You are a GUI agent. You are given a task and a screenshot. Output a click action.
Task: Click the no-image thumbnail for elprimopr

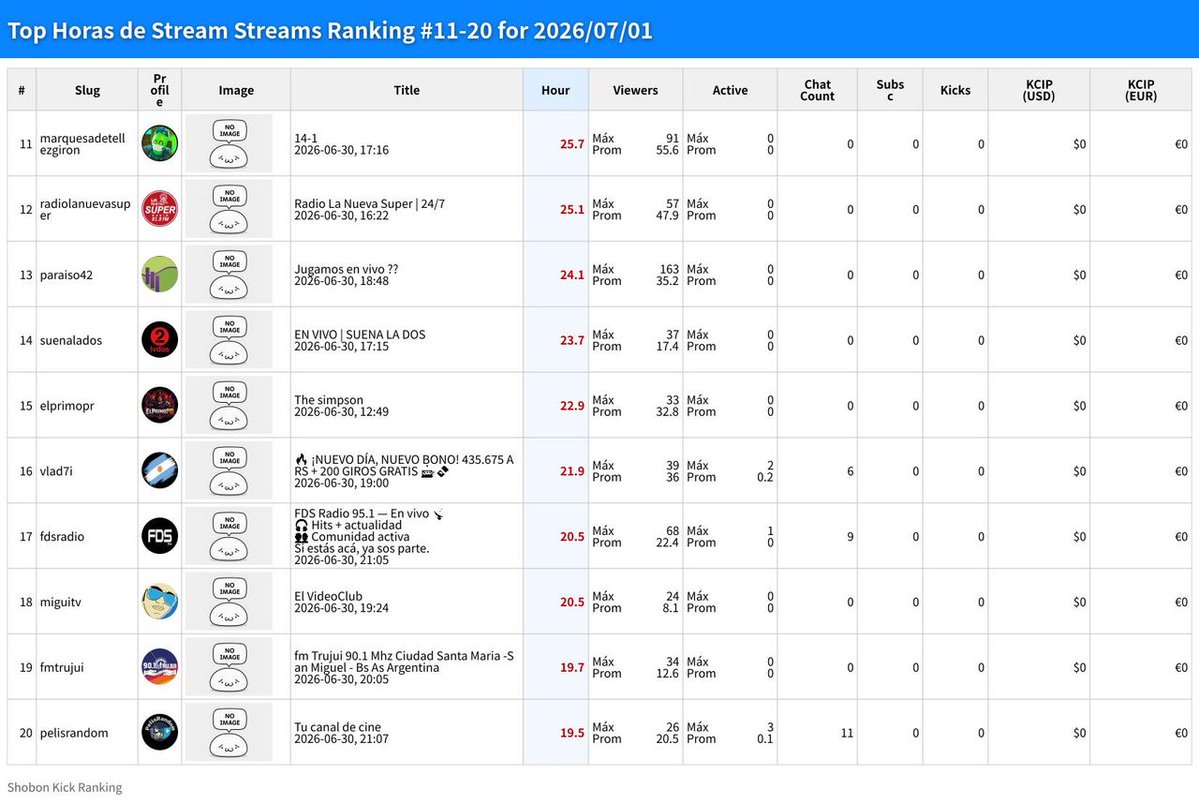[x=229, y=405]
